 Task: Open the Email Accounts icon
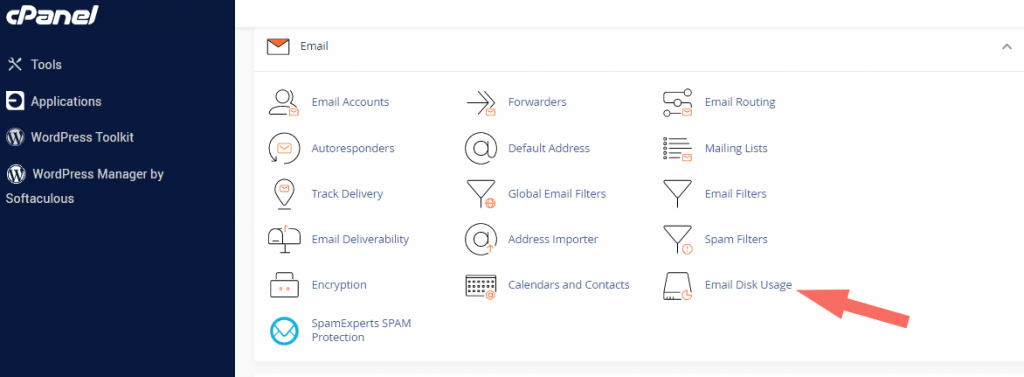284,103
